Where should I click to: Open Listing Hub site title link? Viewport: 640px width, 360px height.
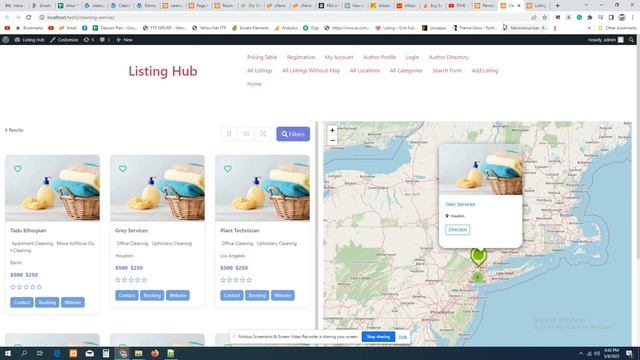163,71
